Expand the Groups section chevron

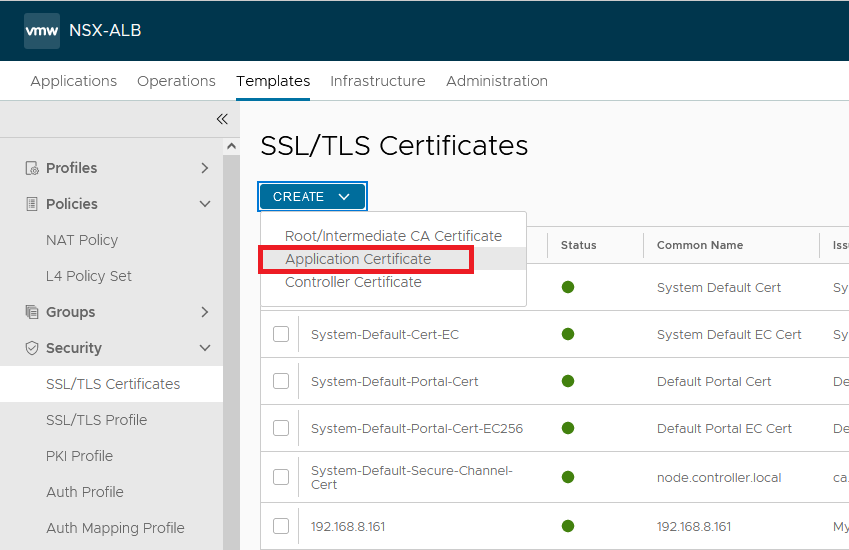coord(205,312)
